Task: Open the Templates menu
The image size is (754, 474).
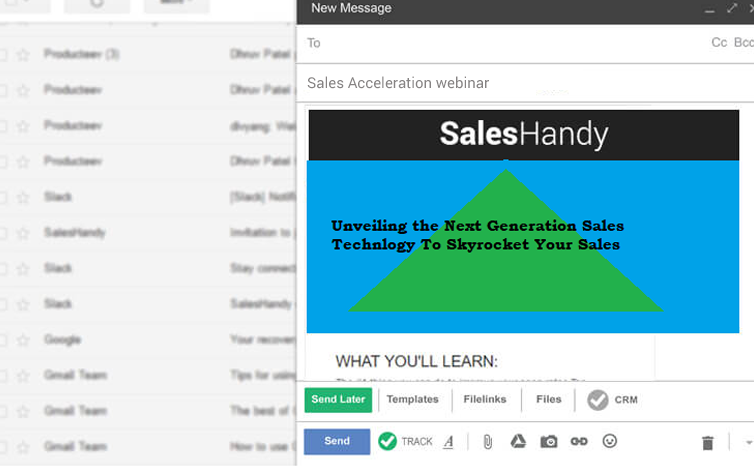Action: click(x=413, y=399)
